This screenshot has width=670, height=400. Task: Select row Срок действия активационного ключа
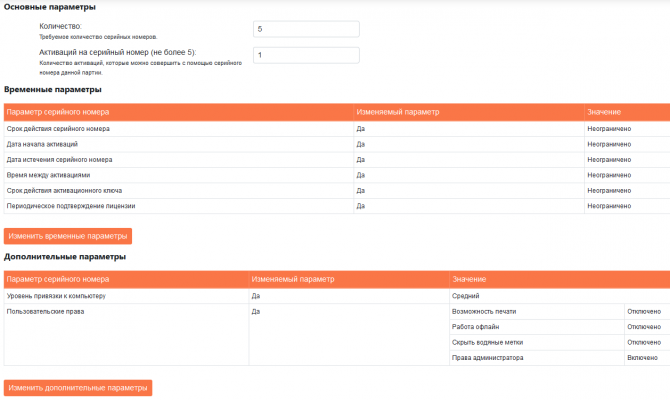click(x=337, y=191)
